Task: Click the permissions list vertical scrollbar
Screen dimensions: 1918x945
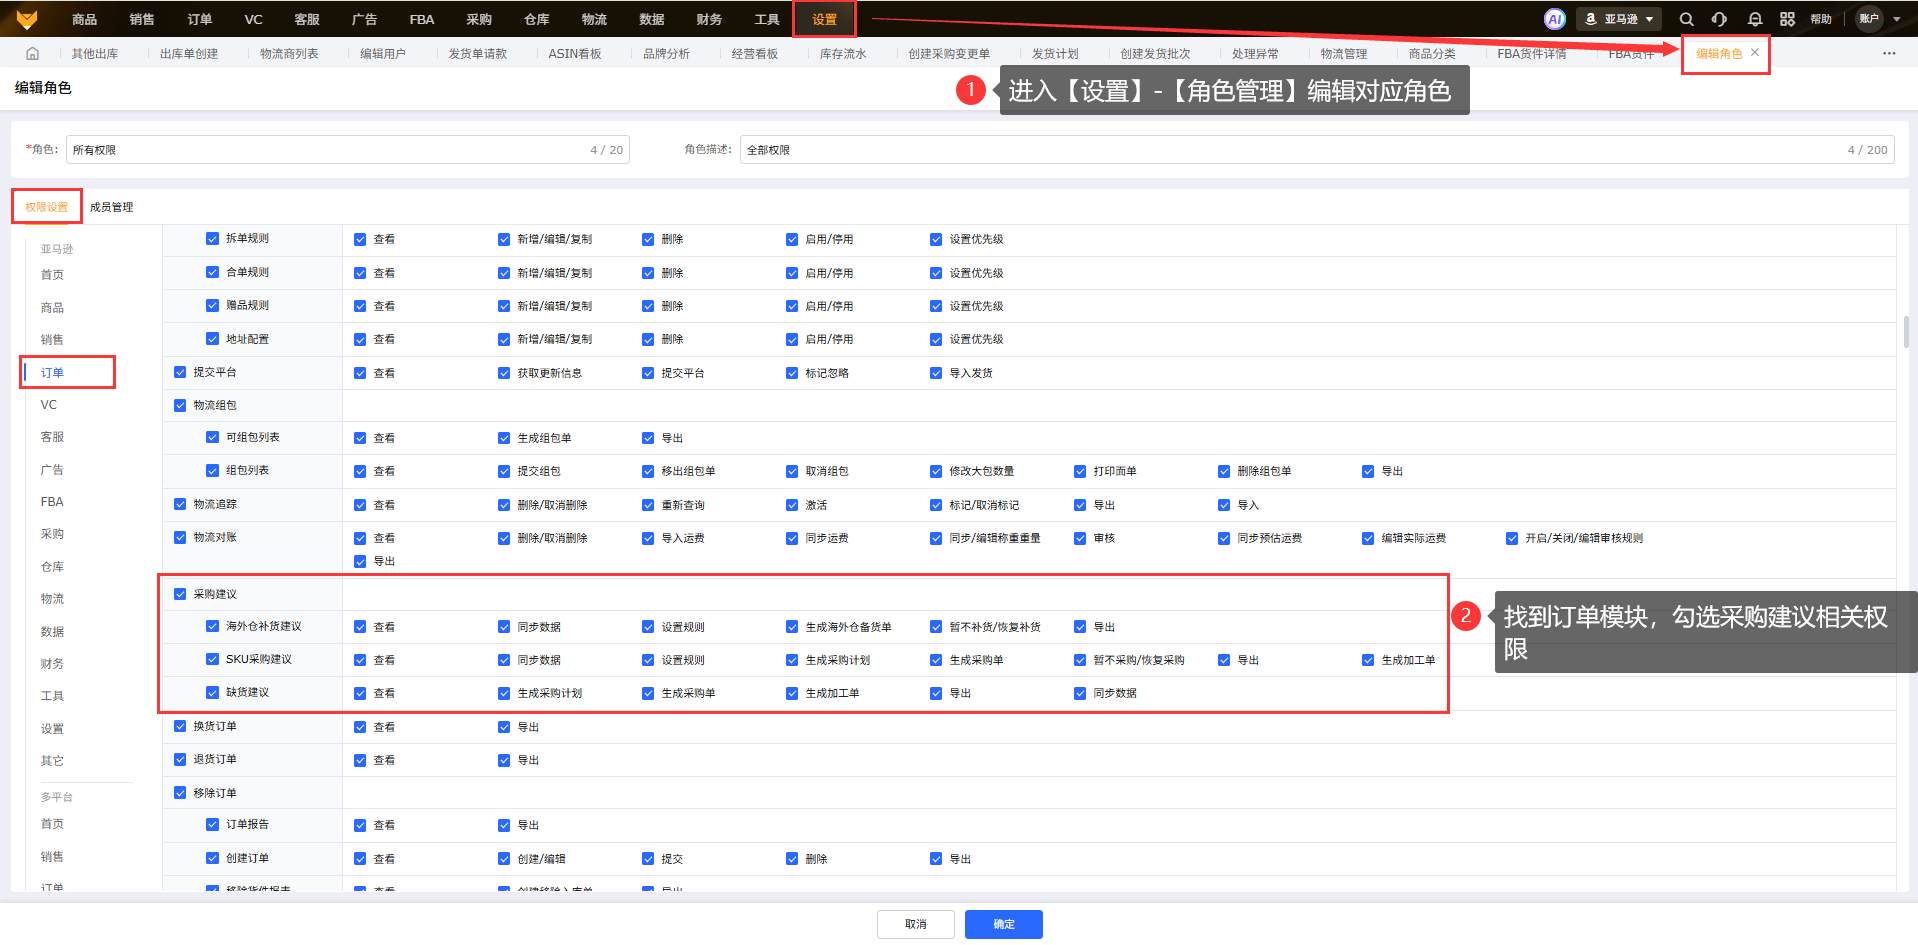Action: tap(1906, 332)
